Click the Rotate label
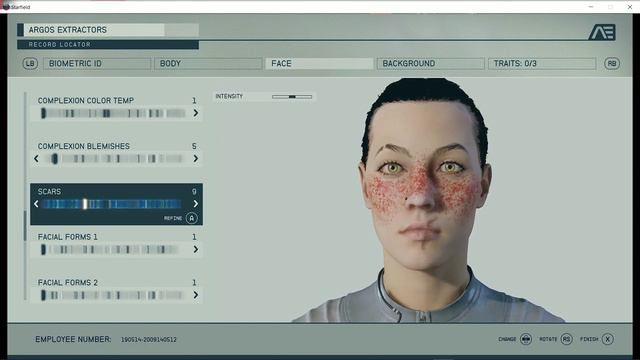Screen dimensions: 640x360 [548, 339]
